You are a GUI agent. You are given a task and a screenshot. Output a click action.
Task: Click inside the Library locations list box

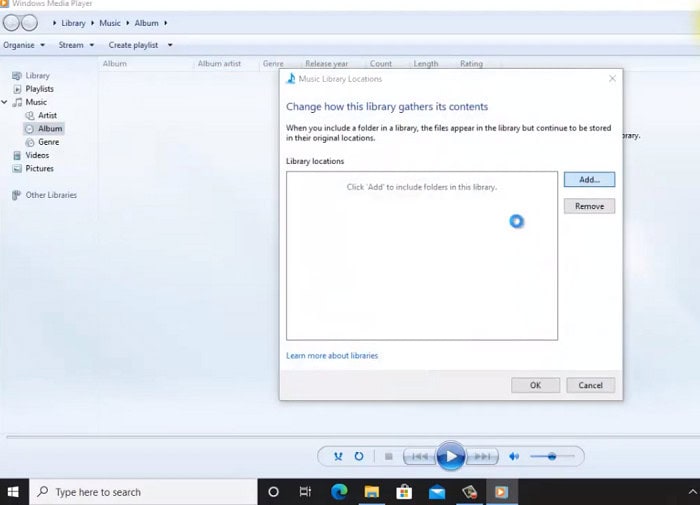(x=422, y=256)
